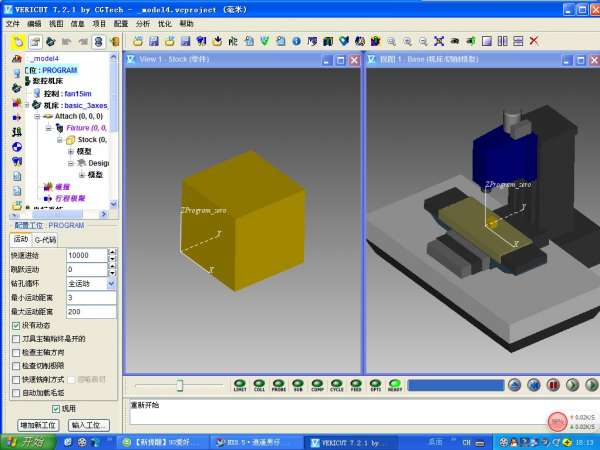
Task: Click the 增加新工位 button
Action: coord(39,425)
